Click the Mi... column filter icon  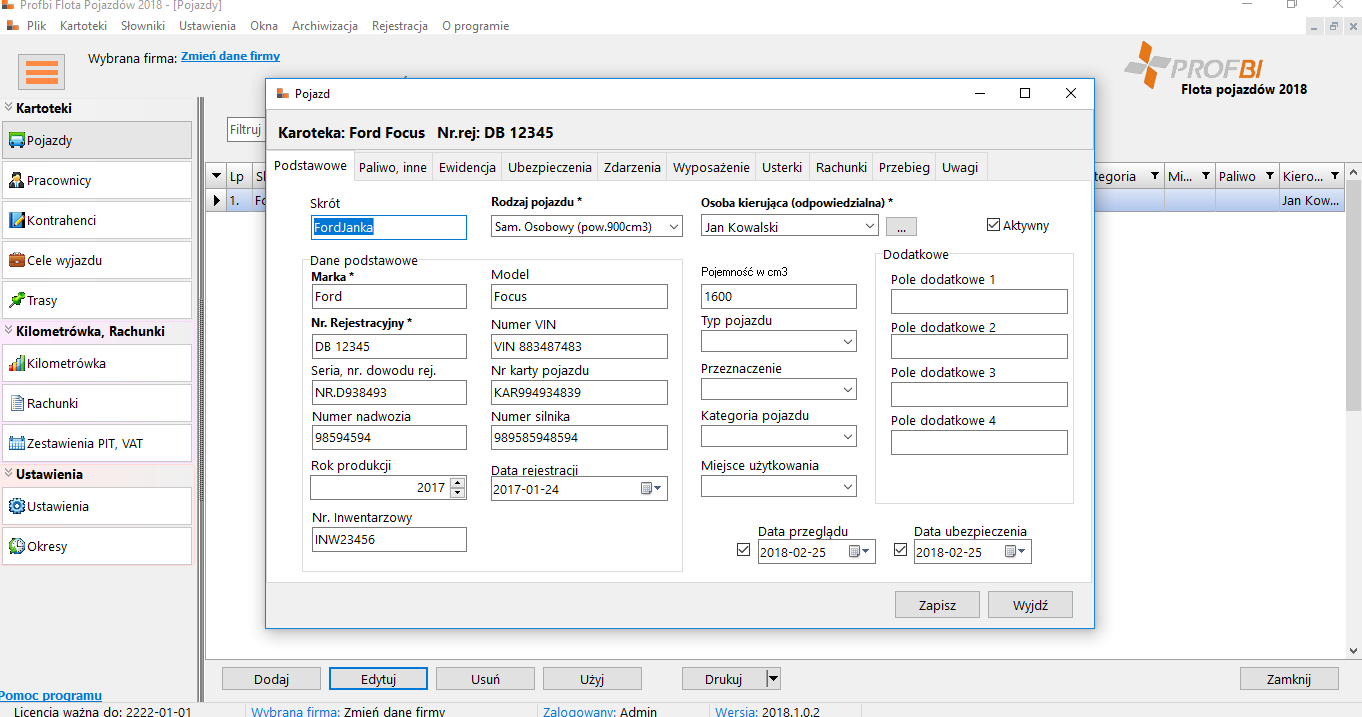pyautogui.click(x=1205, y=176)
